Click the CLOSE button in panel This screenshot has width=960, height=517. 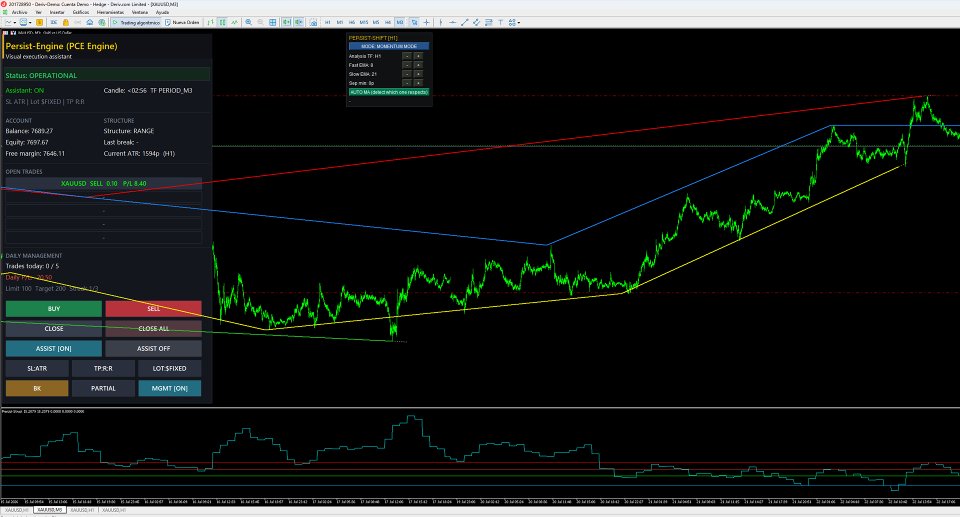coord(54,328)
